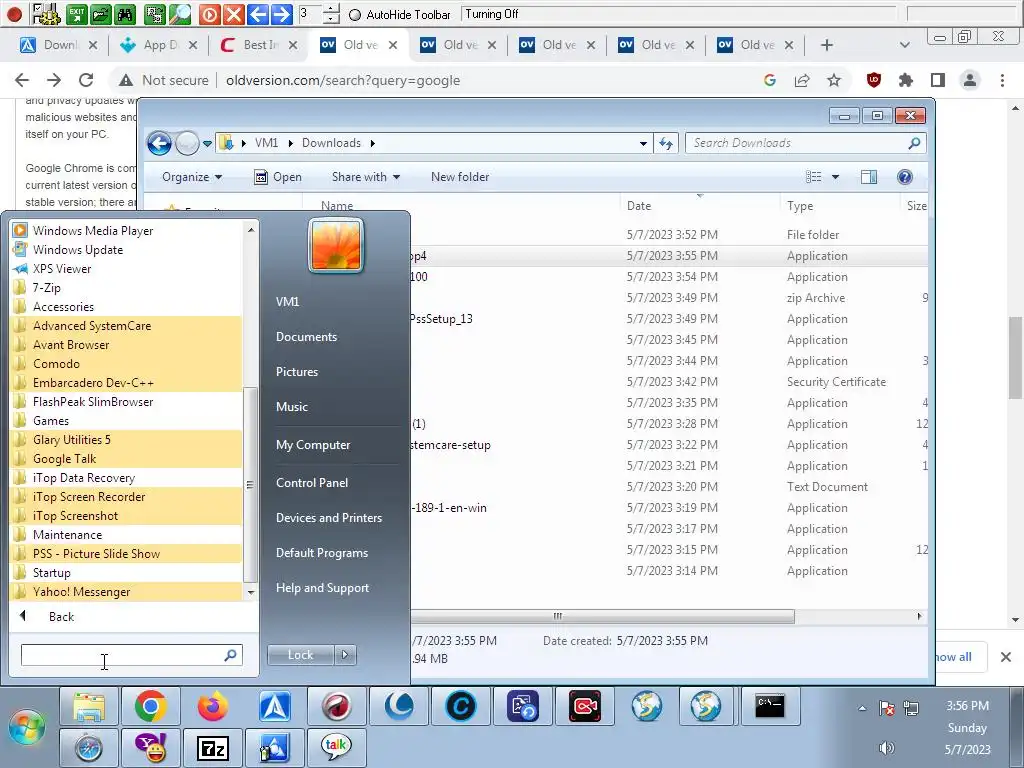Open 7-Zip from taskbar
The height and width of the screenshot is (768, 1024).
pyautogui.click(x=213, y=748)
